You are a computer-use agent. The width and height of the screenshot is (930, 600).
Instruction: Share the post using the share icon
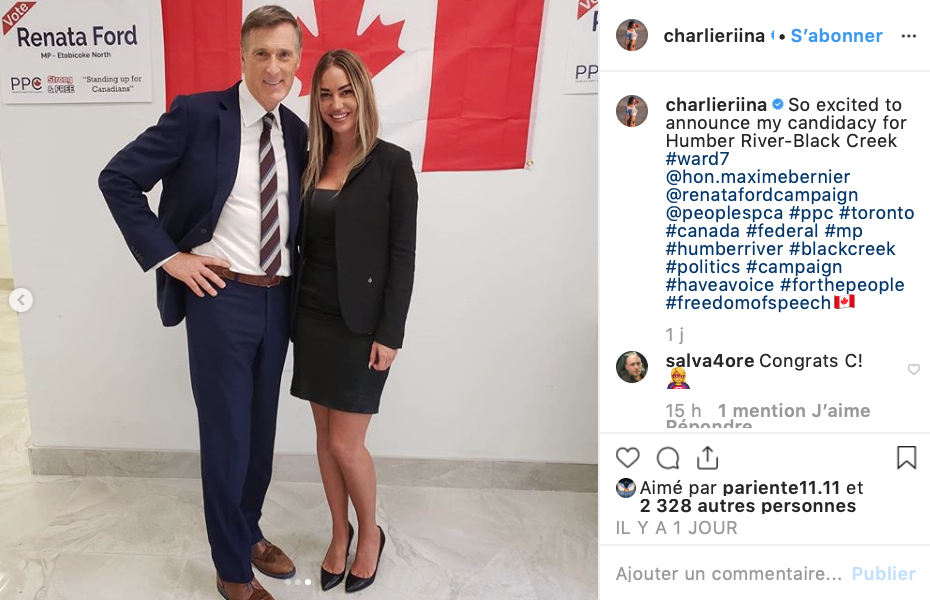click(708, 458)
